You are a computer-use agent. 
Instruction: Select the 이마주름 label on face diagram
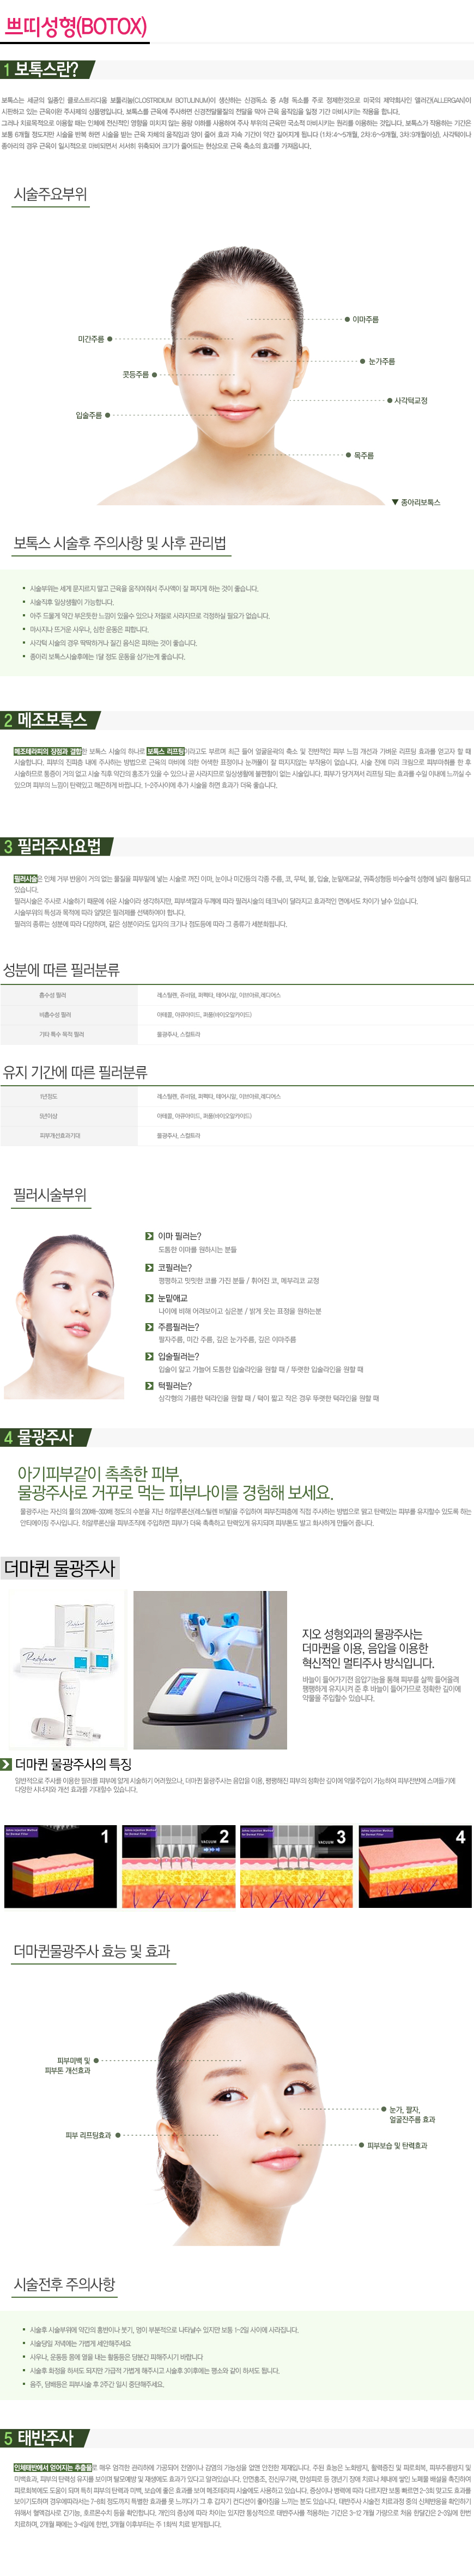[x=365, y=320]
